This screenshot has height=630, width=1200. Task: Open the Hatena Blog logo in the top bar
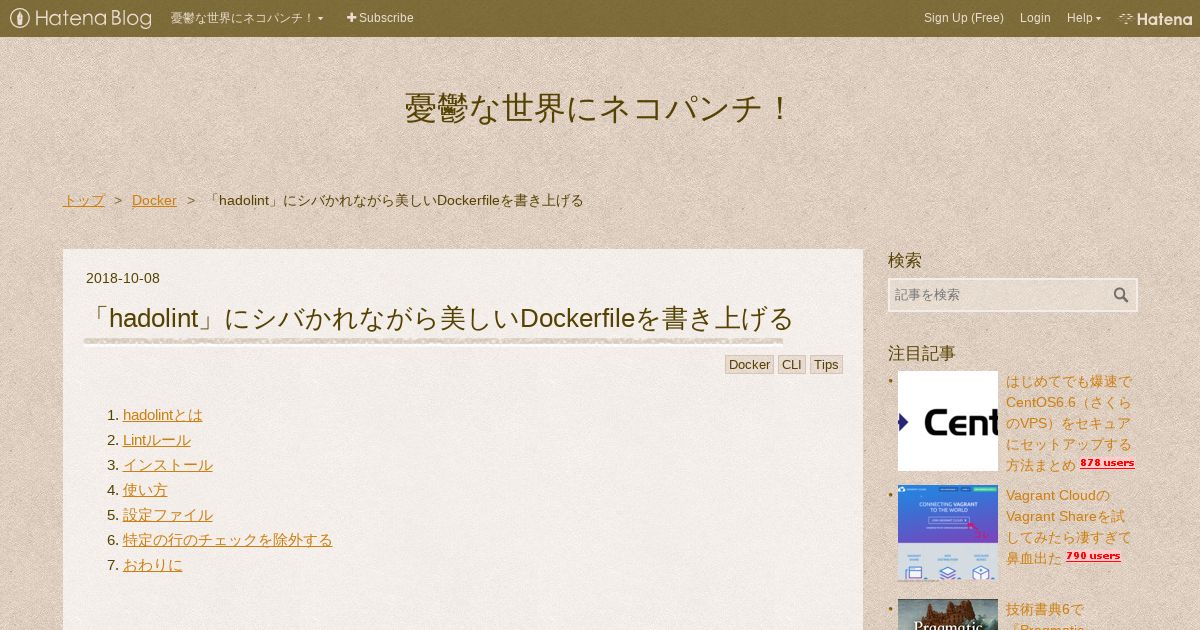pos(81,18)
